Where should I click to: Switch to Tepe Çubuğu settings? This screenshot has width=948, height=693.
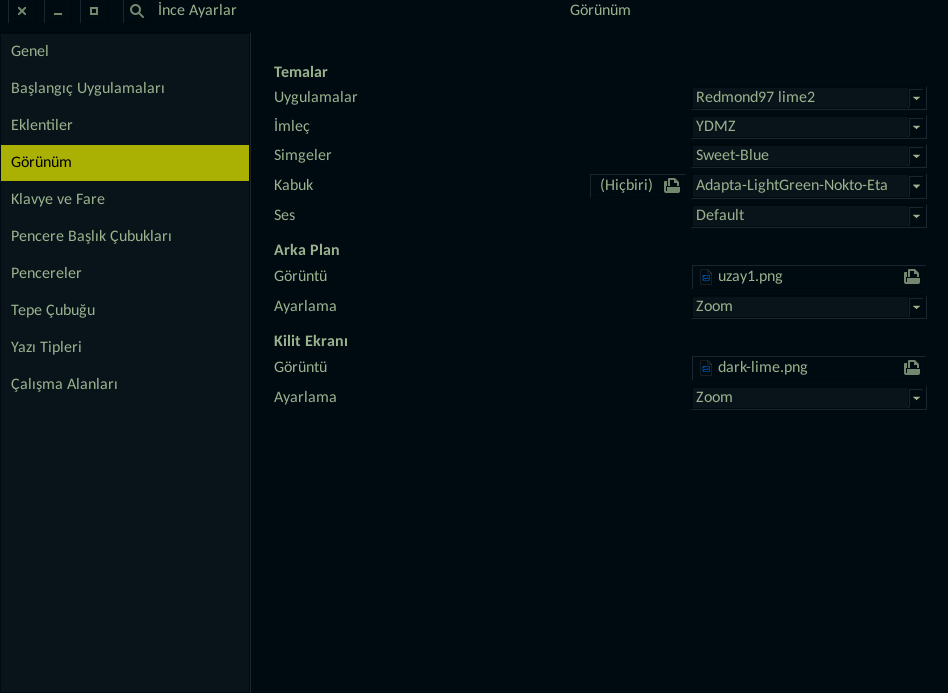(x=125, y=310)
